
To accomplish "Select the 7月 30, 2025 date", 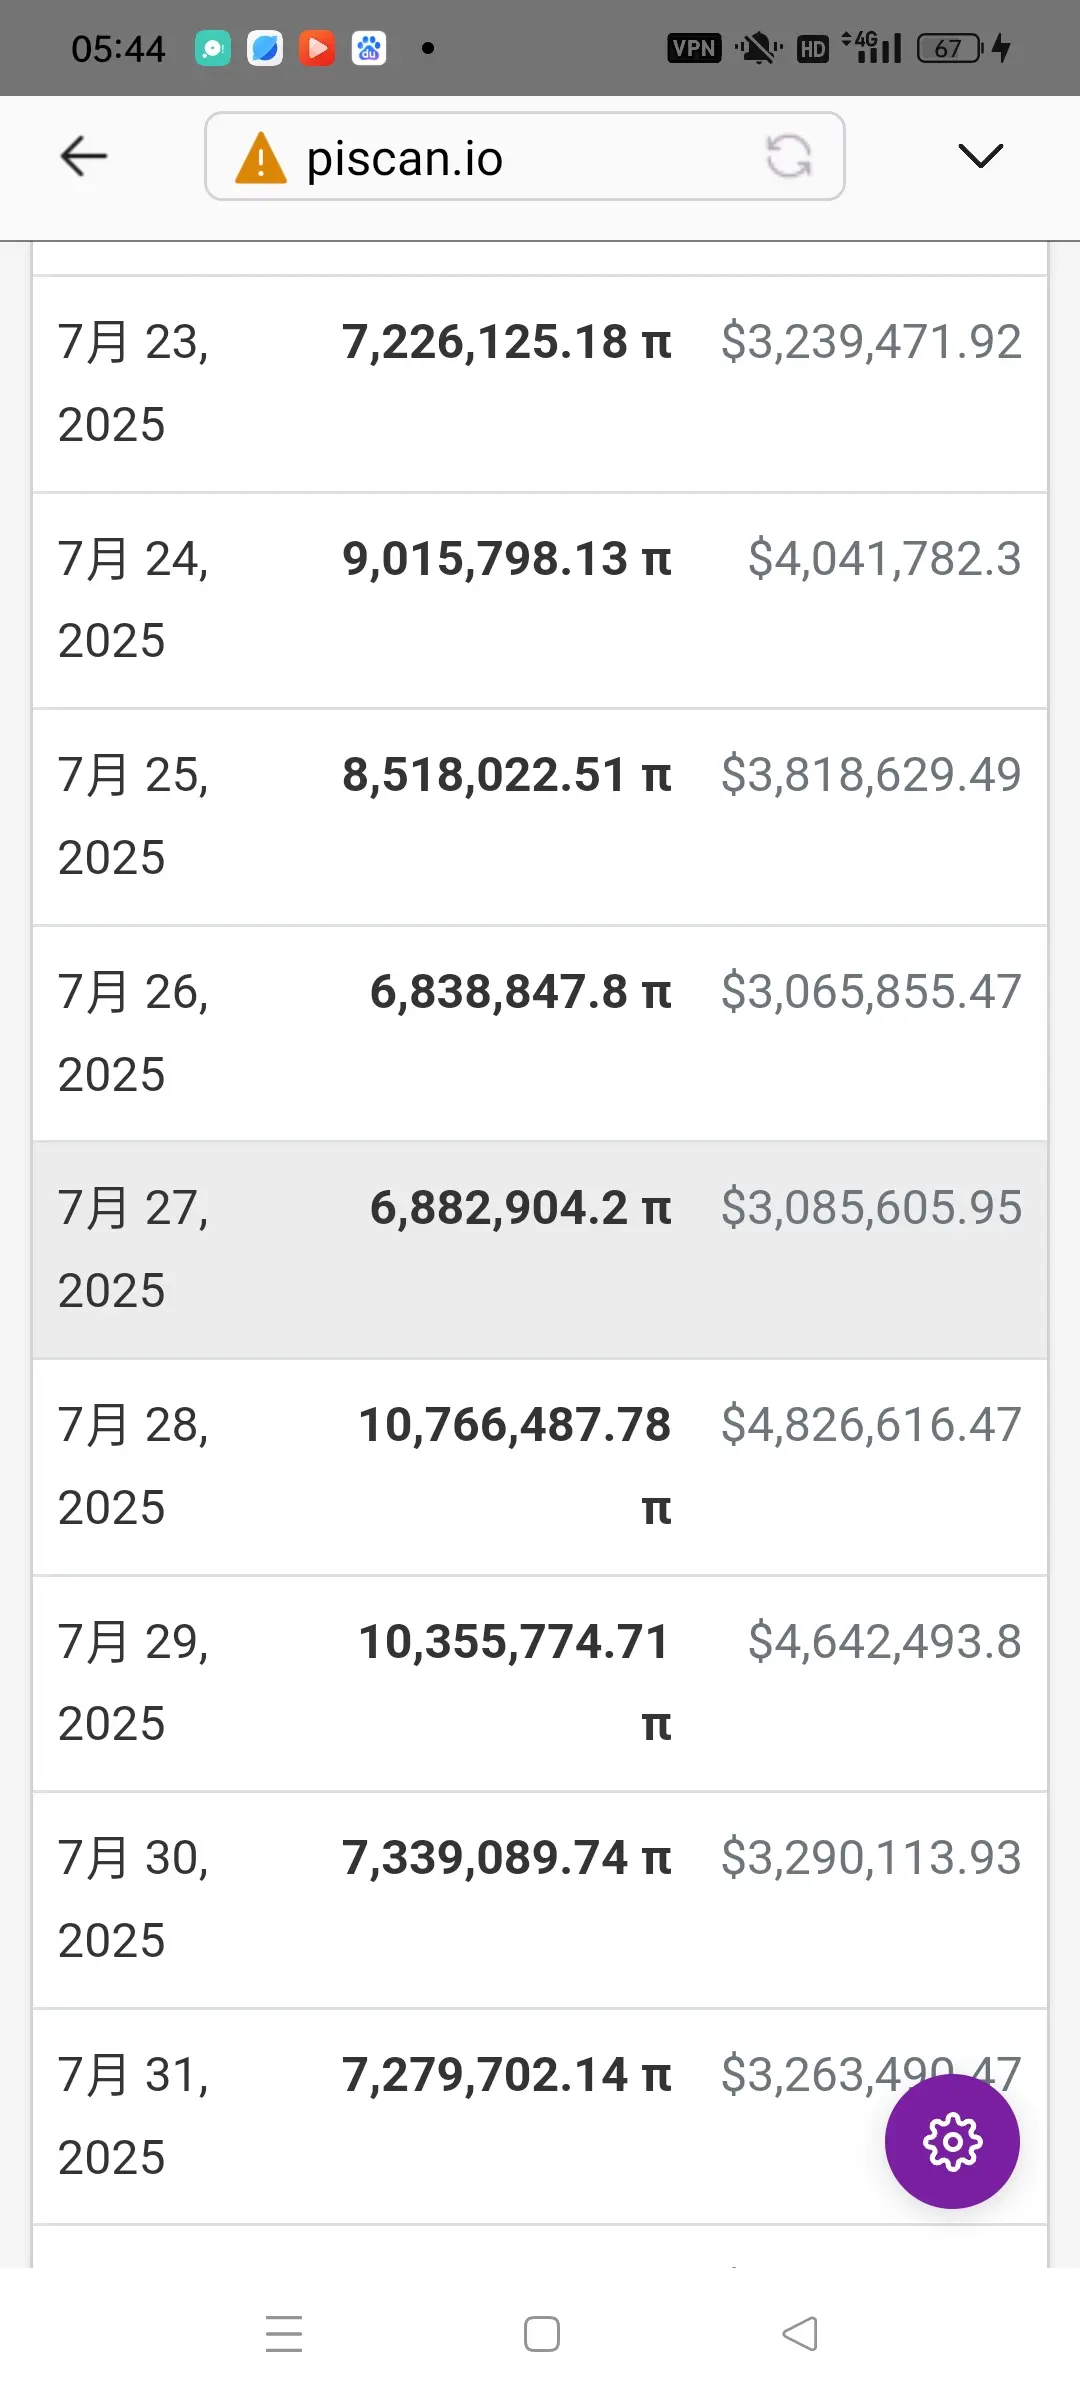I will (133, 1899).
